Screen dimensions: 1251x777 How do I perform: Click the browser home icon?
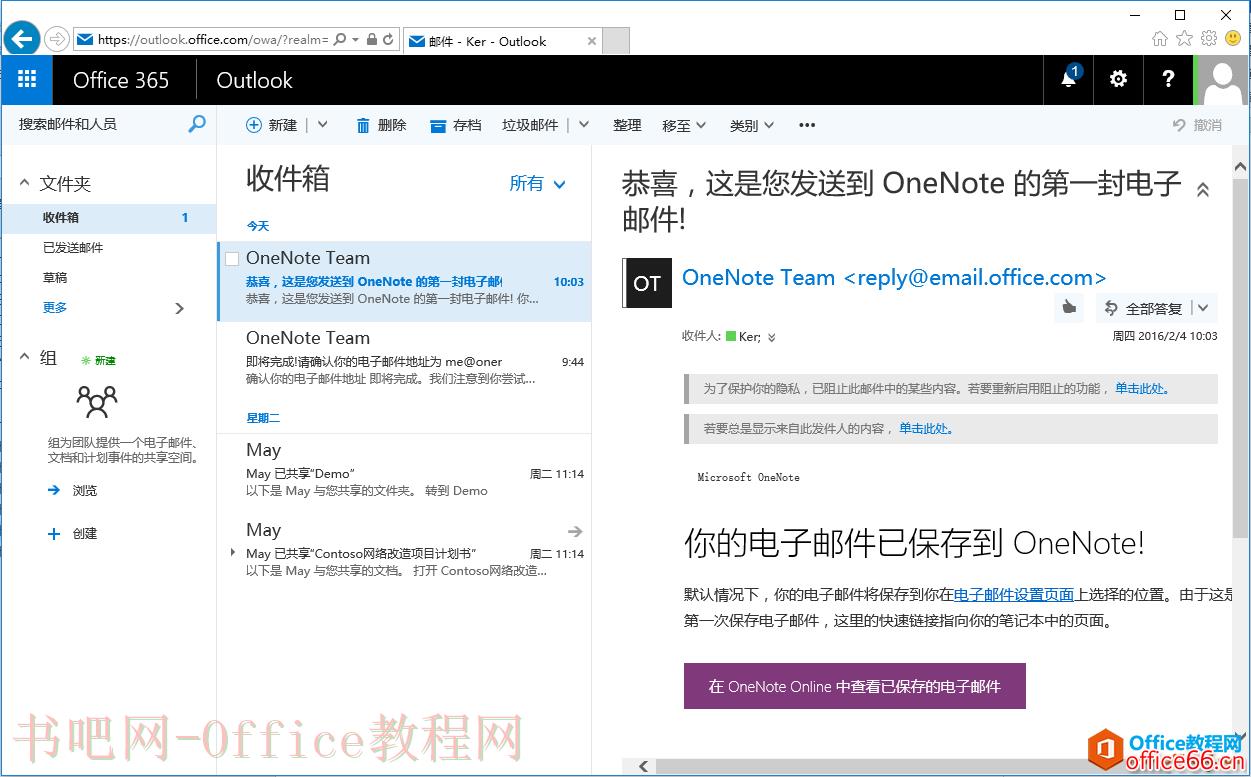[1160, 39]
